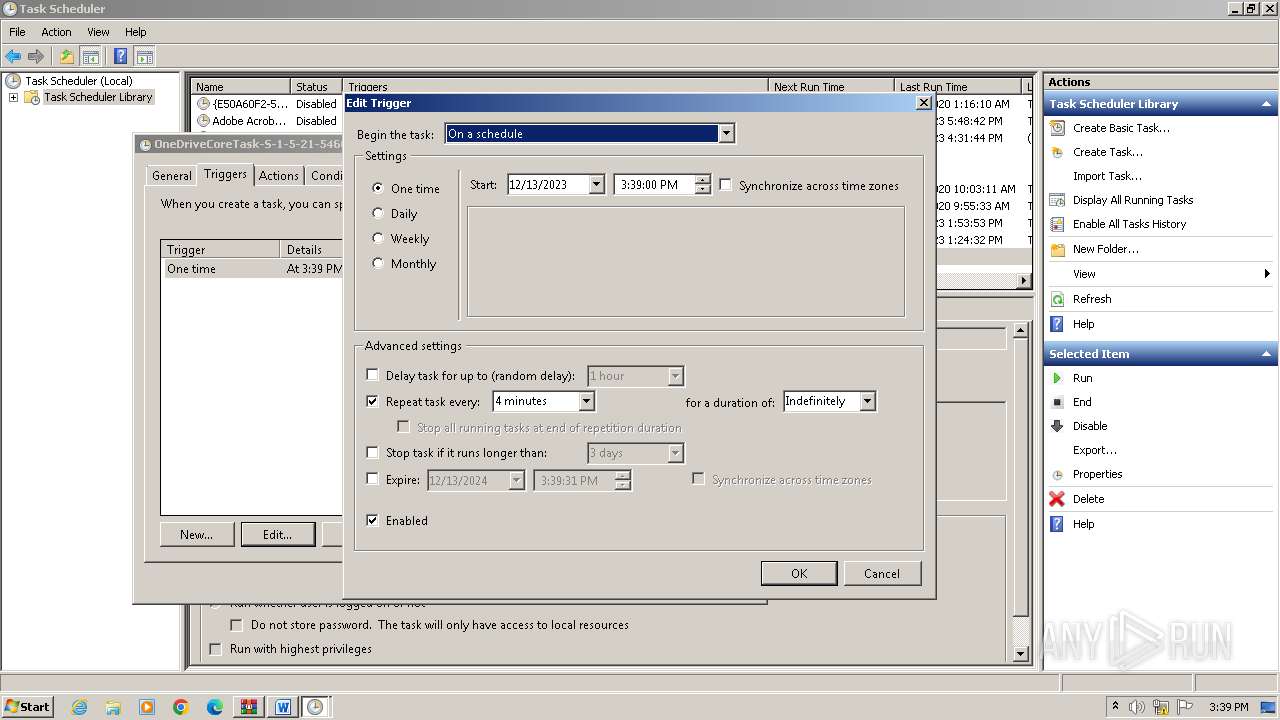Click the Back arrow toolbar icon
The height and width of the screenshot is (720, 1280).
pos(13,57)
